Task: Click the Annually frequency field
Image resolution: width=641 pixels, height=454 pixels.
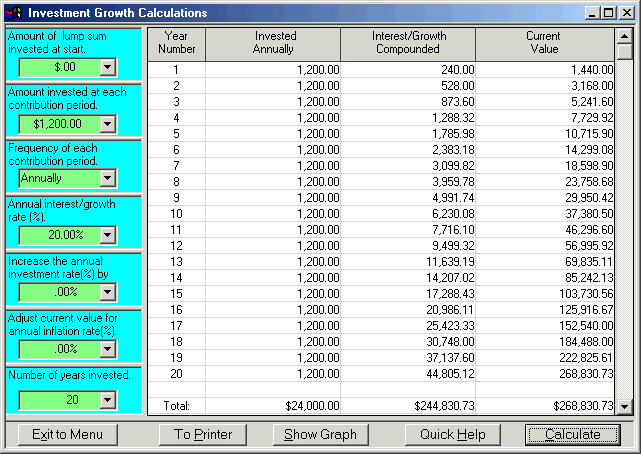Action: [60, 178]
